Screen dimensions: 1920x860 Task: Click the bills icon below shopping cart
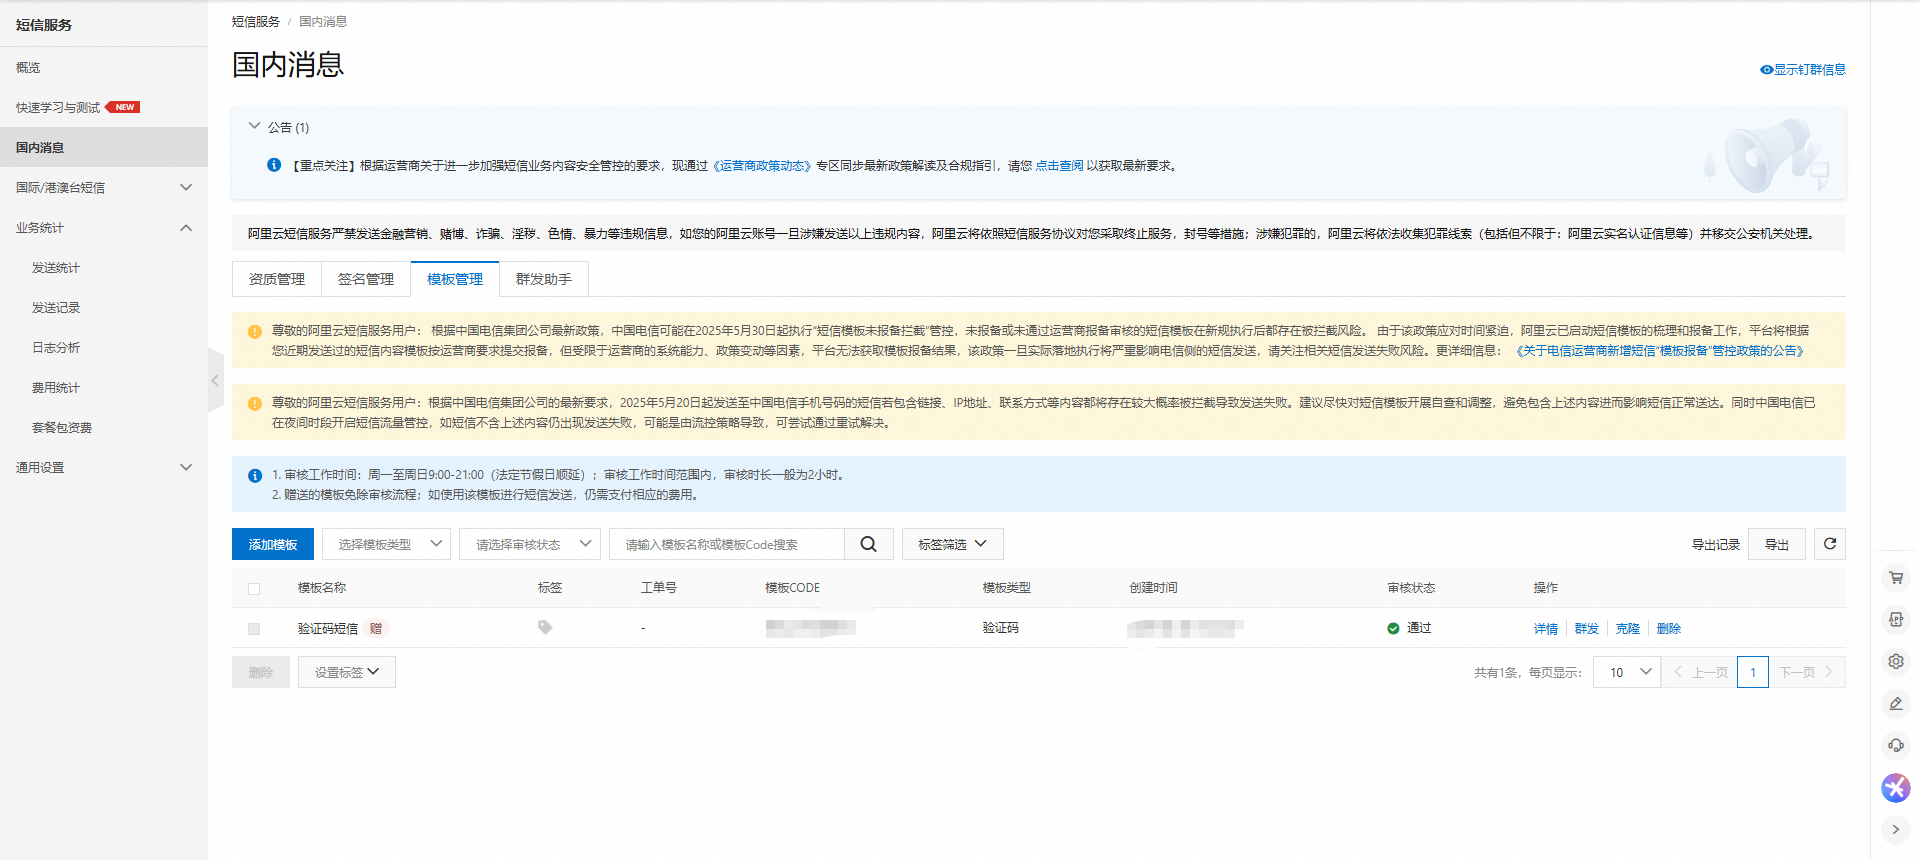coord(1895,619)
